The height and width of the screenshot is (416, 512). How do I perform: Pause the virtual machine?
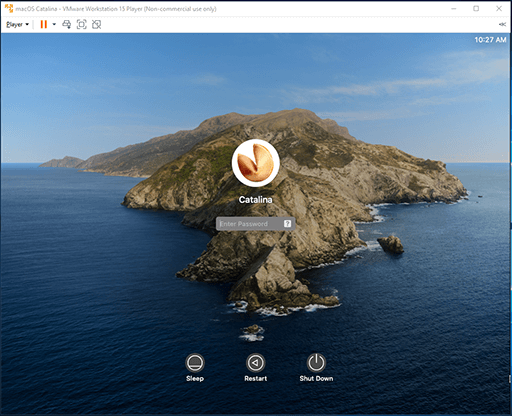click(44, 24)
